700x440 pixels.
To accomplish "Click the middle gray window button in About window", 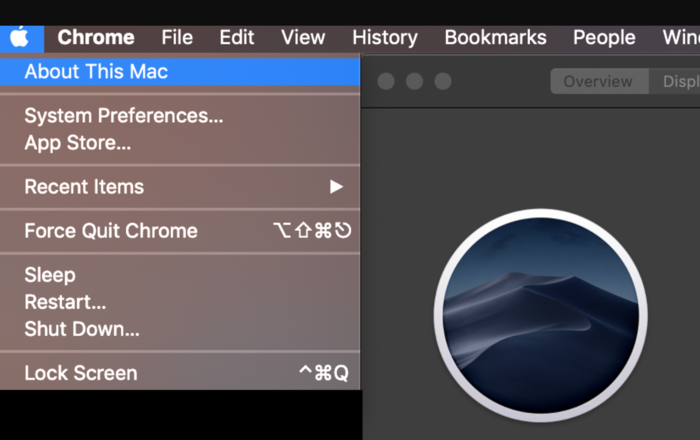I will tap(414, 81).
